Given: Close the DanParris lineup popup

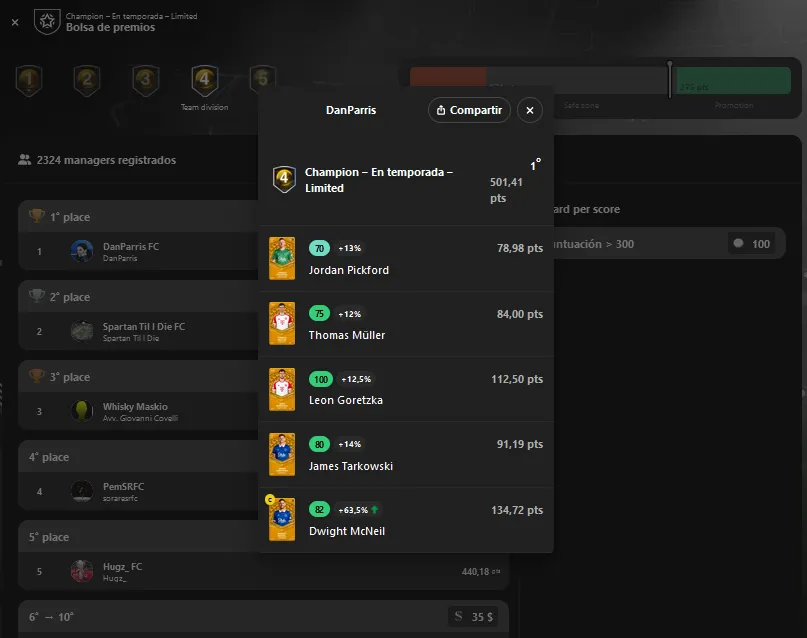Looking at the screenshot, I should pyautogui.click(x=530, y=110).
